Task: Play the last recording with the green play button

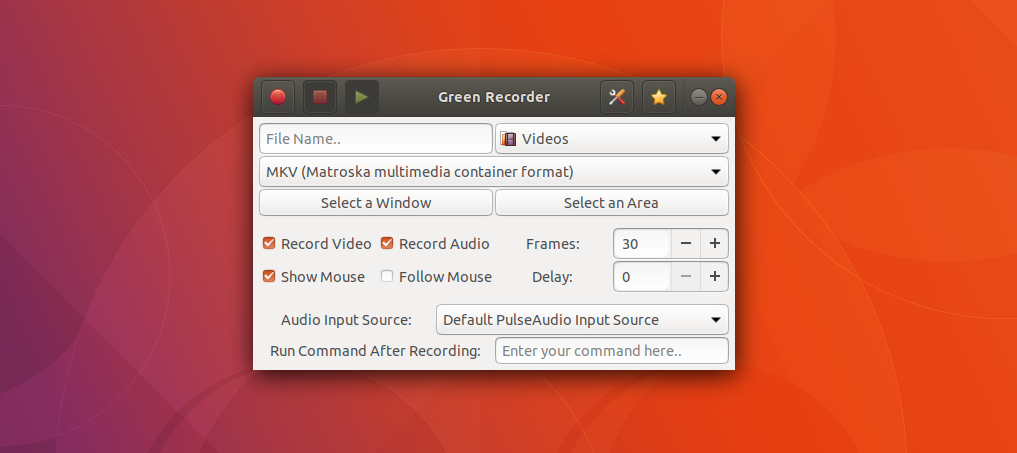Action: pos(361,97)
